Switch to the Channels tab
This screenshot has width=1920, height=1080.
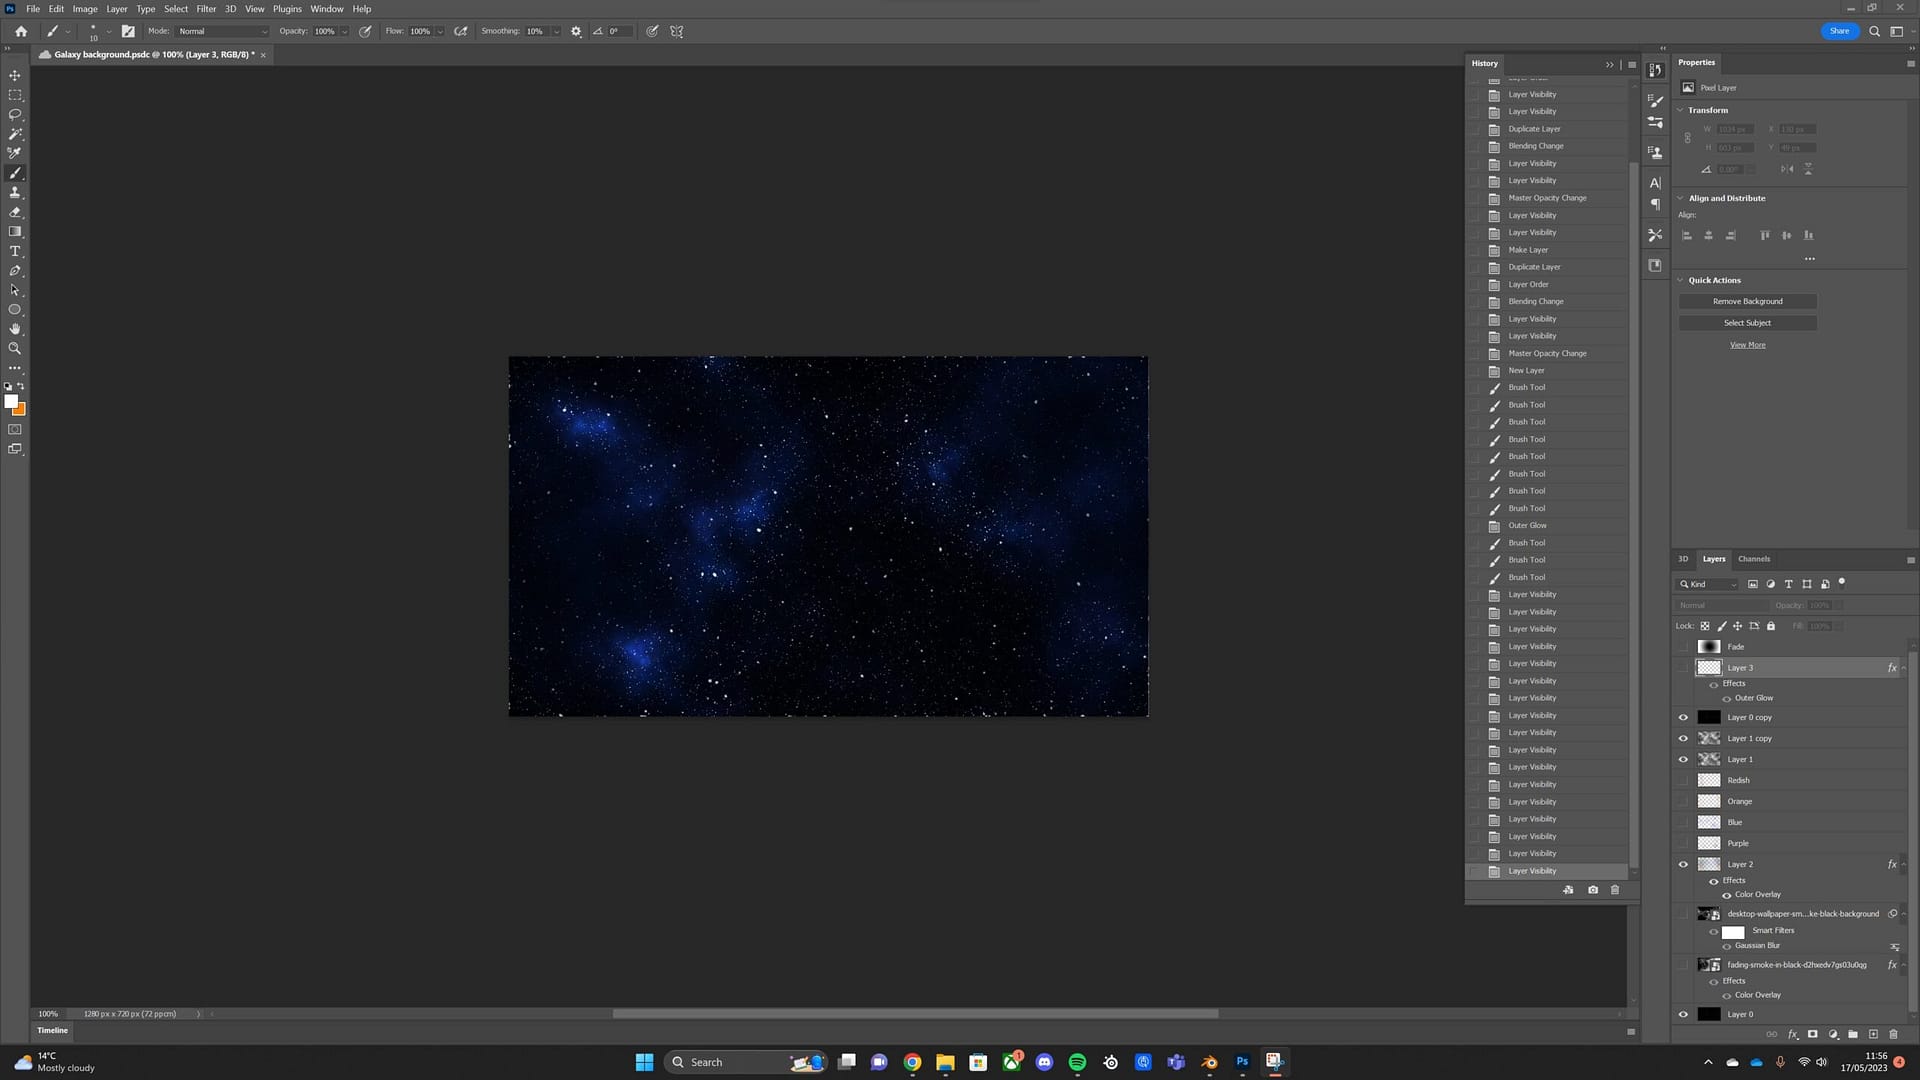pyautogui.click(x=1753, y=559)
